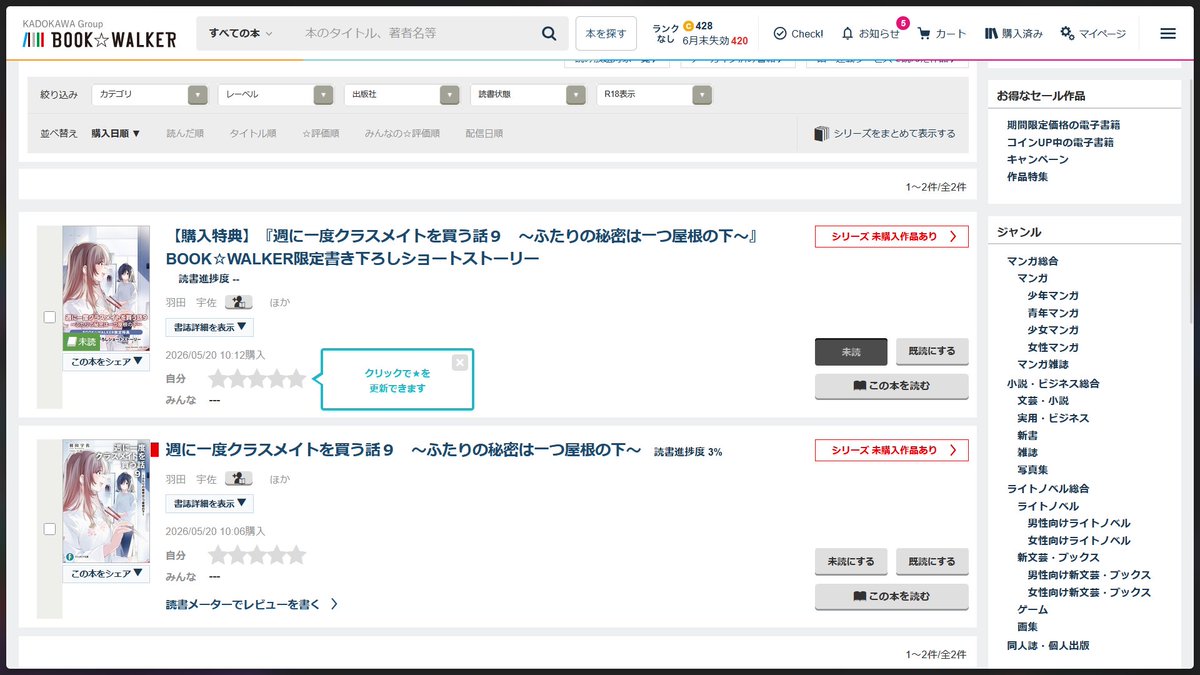Open the R18表示 dropdown
Image resolution: width=1200 pixels, height=675 pixels.
[654, 94]
